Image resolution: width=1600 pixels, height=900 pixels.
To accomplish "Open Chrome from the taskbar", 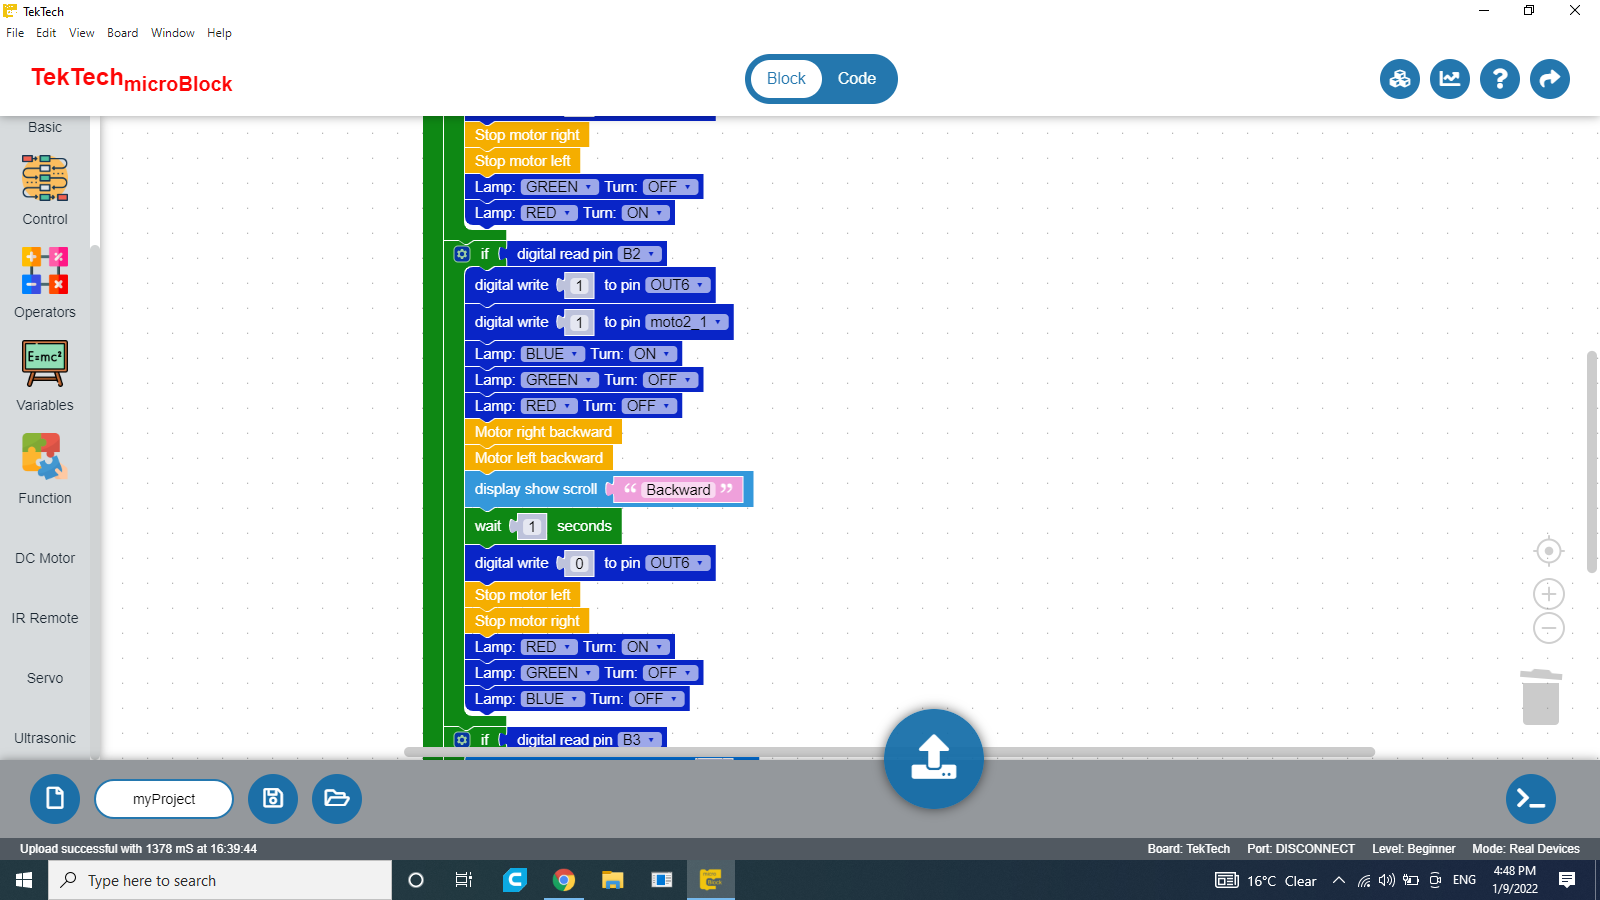I will pos(564,880).
